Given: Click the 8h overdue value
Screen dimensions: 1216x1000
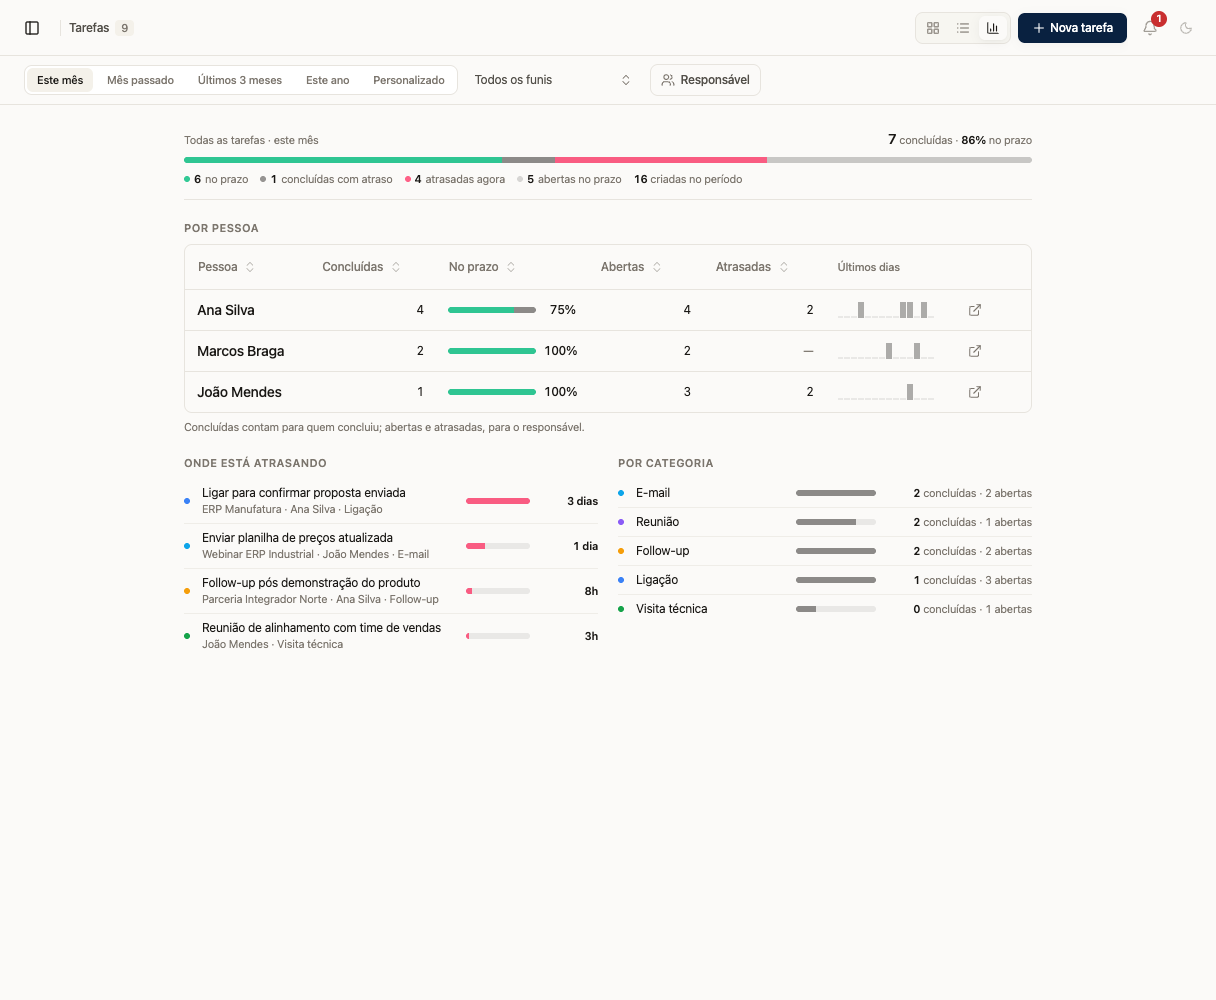Looking at the screenshot, I should (x=591, y=591).
